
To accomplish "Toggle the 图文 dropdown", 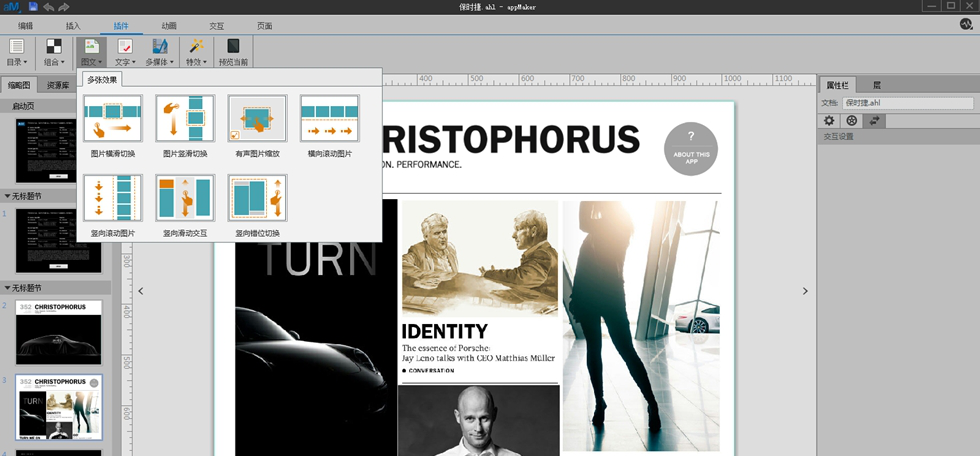I will point(92,52).
